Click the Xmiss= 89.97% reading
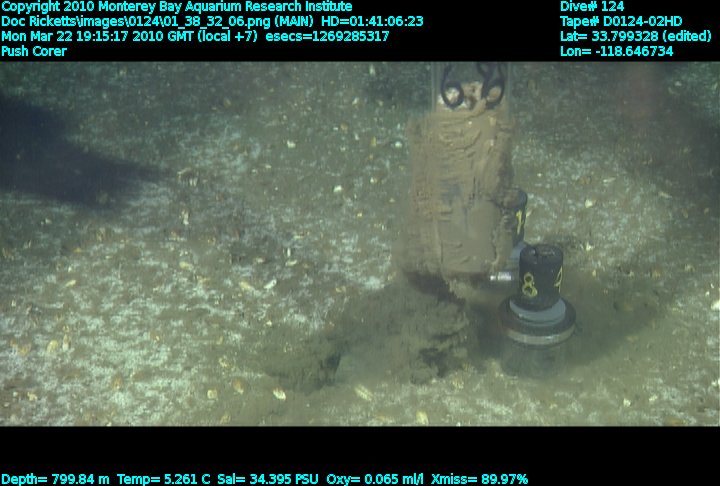Screen dimensions: 720x486 (479, 479)
